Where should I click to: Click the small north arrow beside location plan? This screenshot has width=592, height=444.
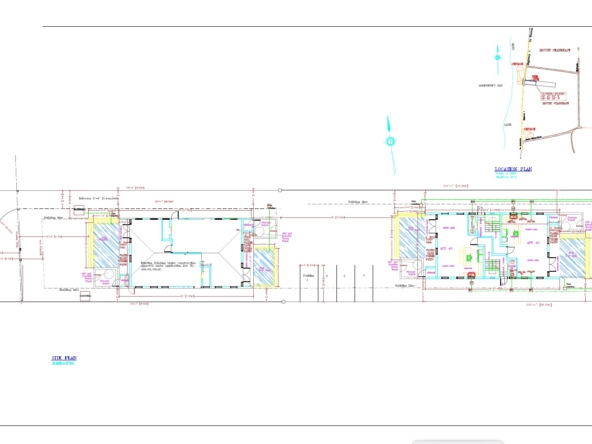point(497,58)
